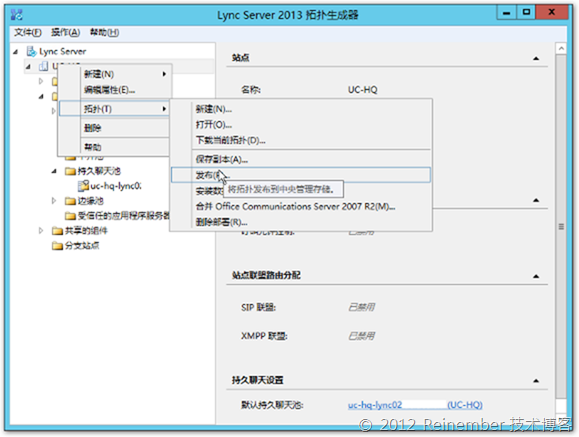579x437 pixels.
Task: Collapse the 站点 section header
Action: point(536,58)
